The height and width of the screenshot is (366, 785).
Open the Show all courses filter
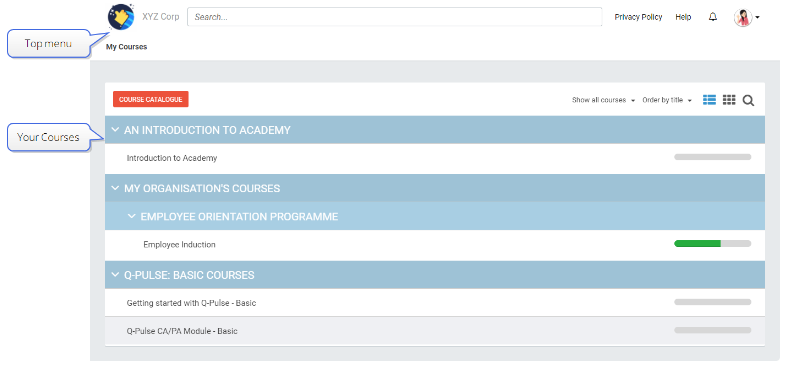[603, 100]
